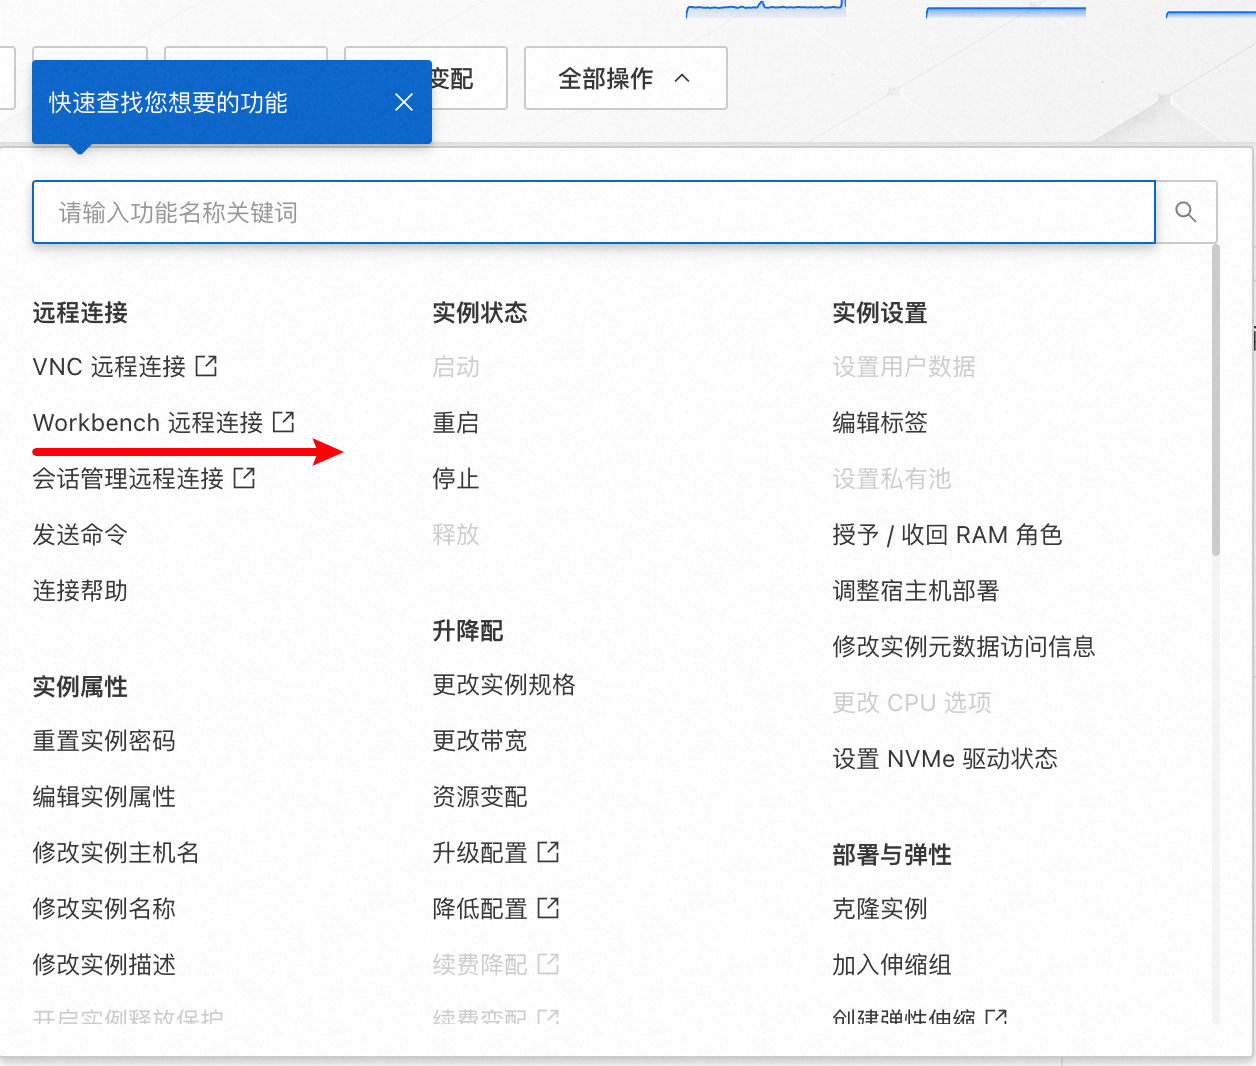Click external-link icon next to VNC 远程连接

206,366
